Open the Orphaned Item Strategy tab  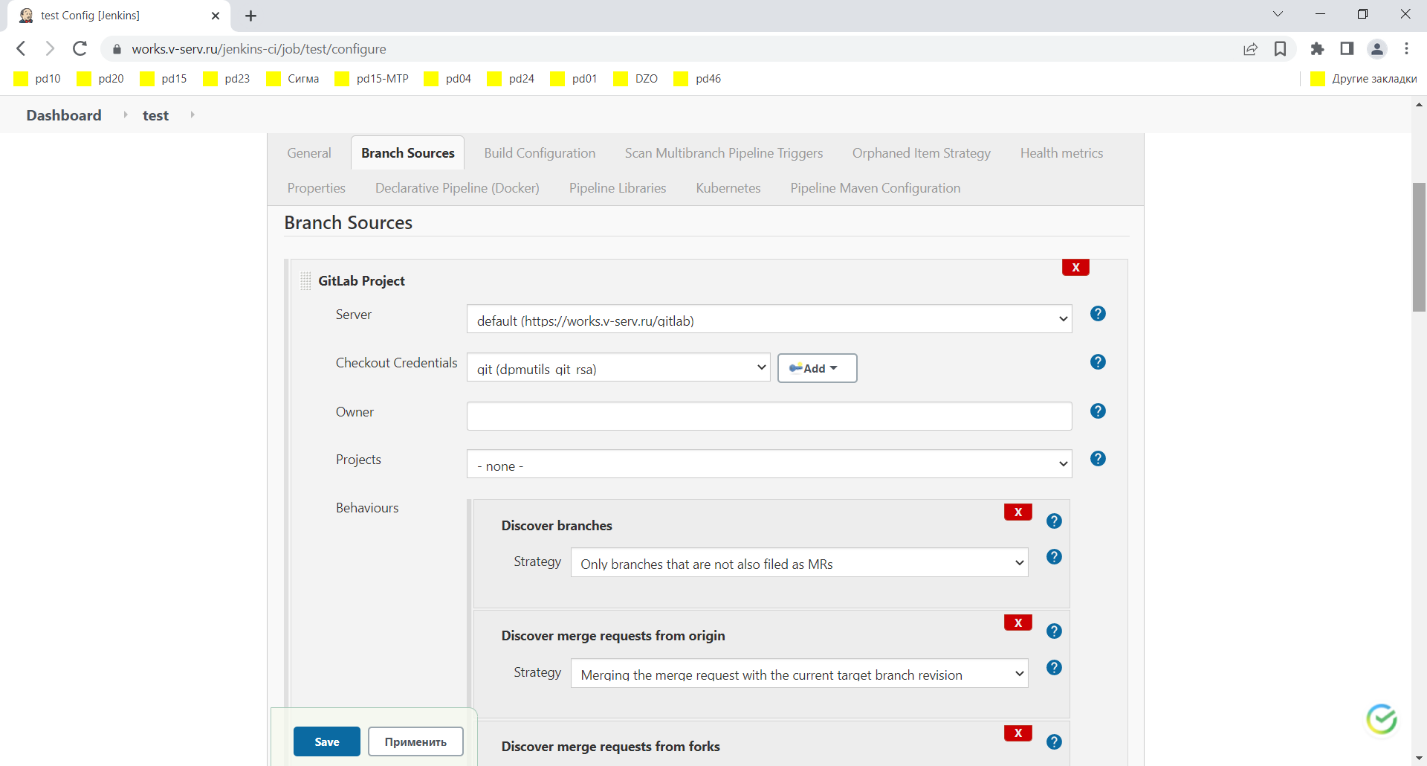pos(921,153)
